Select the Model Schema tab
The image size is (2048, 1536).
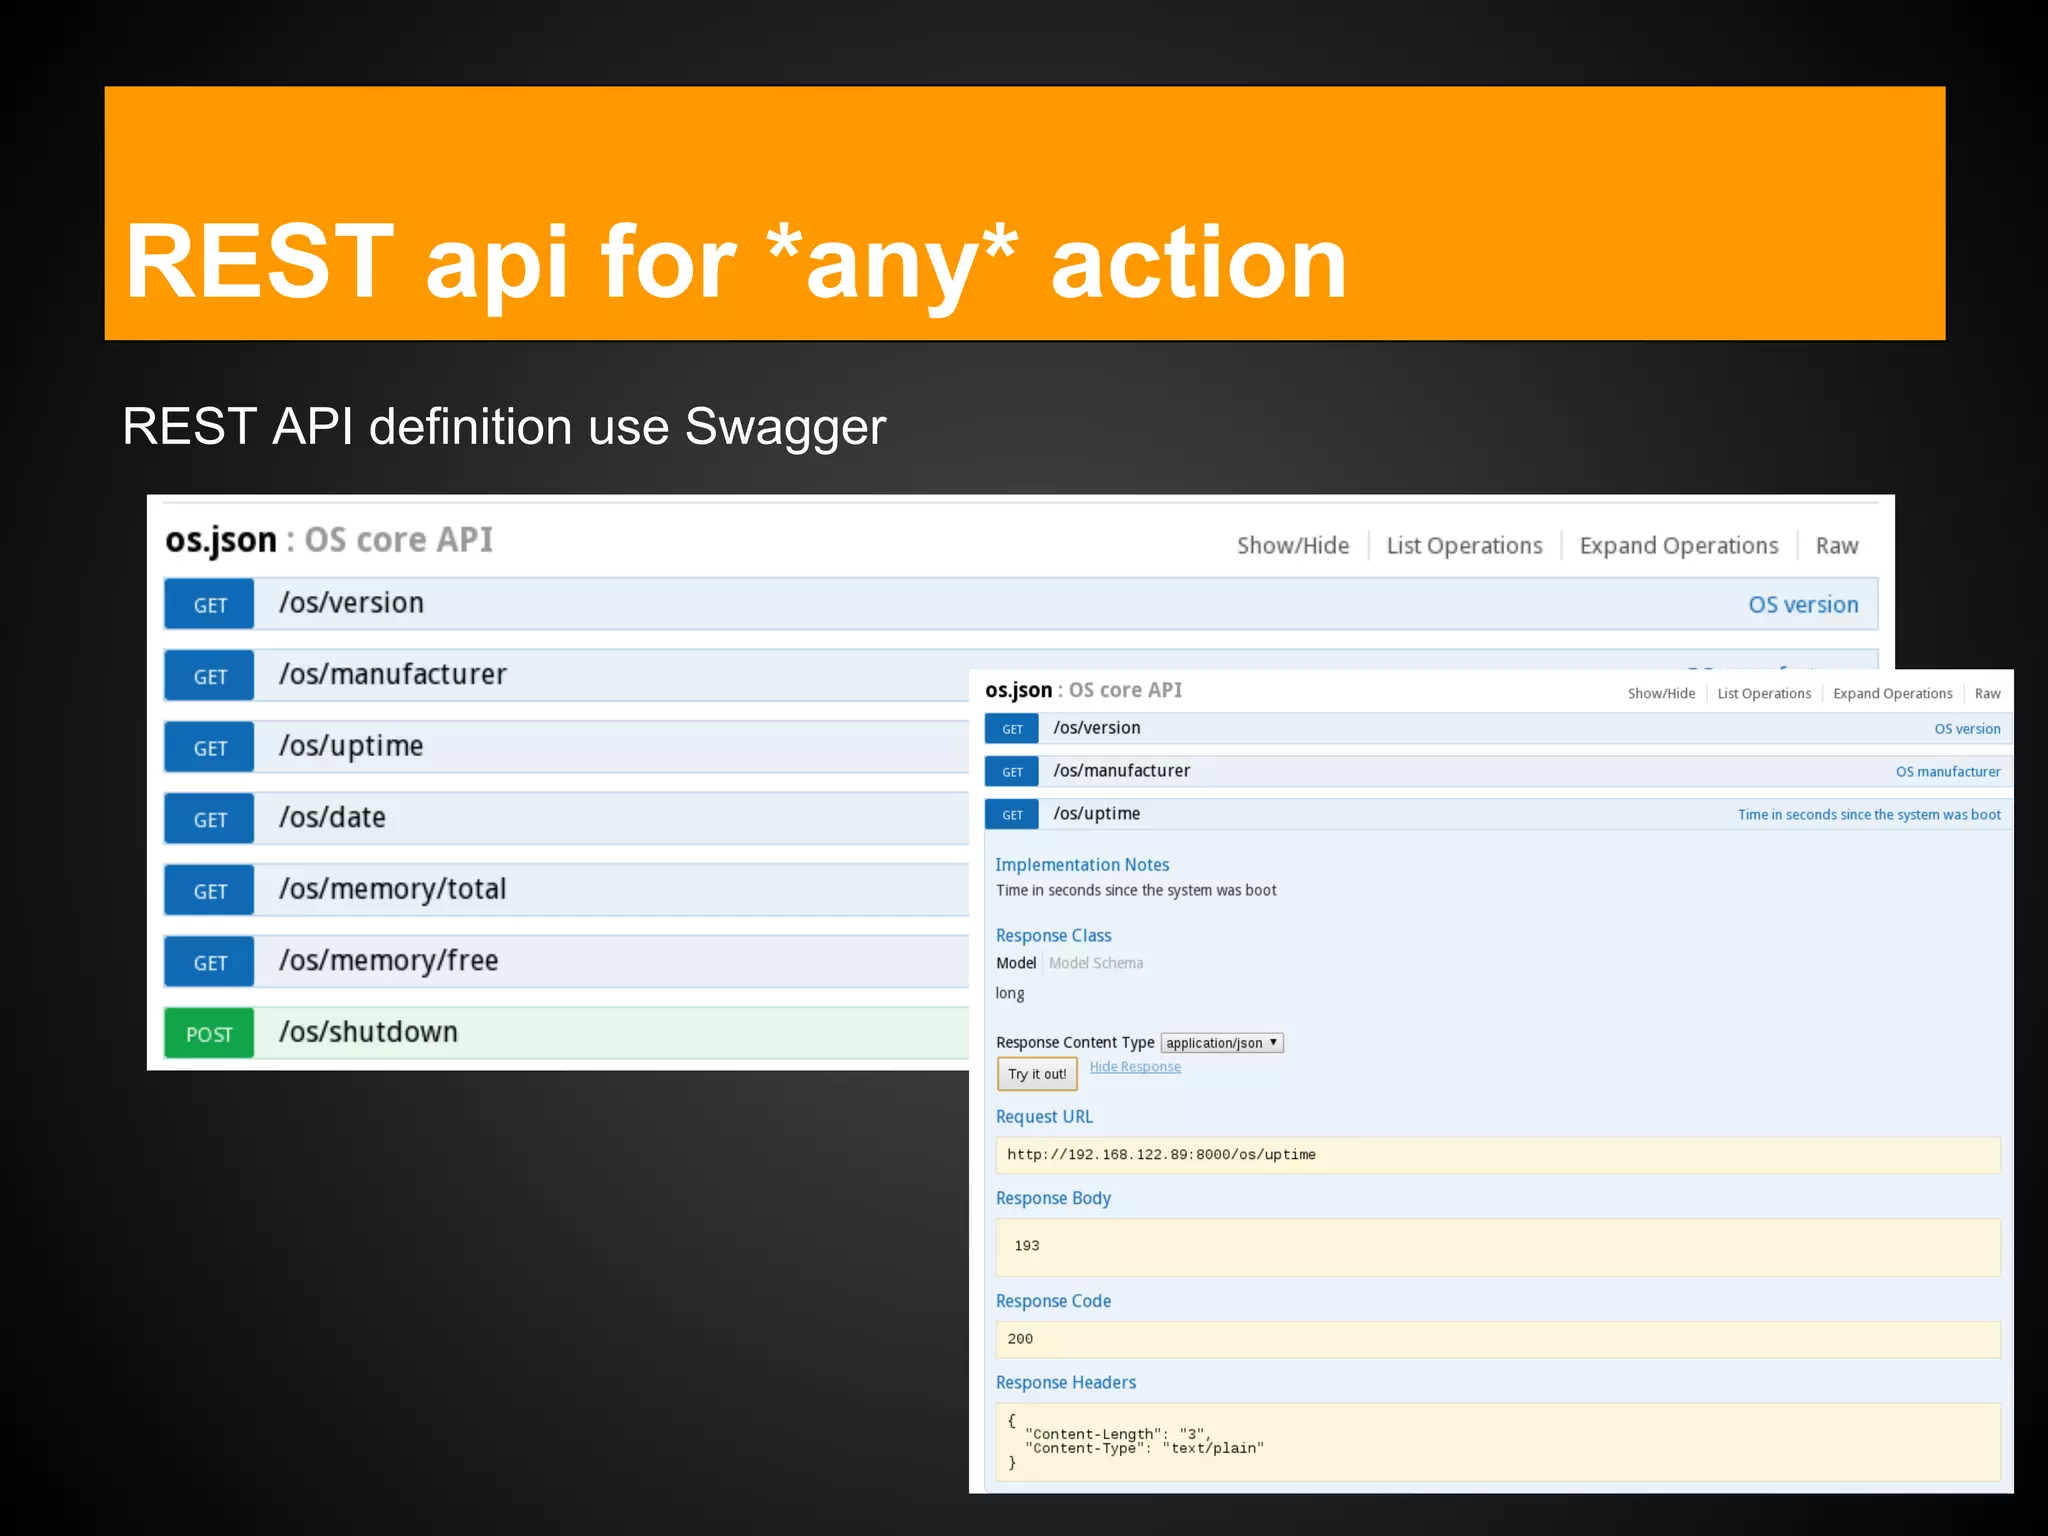click(1095, 963)
